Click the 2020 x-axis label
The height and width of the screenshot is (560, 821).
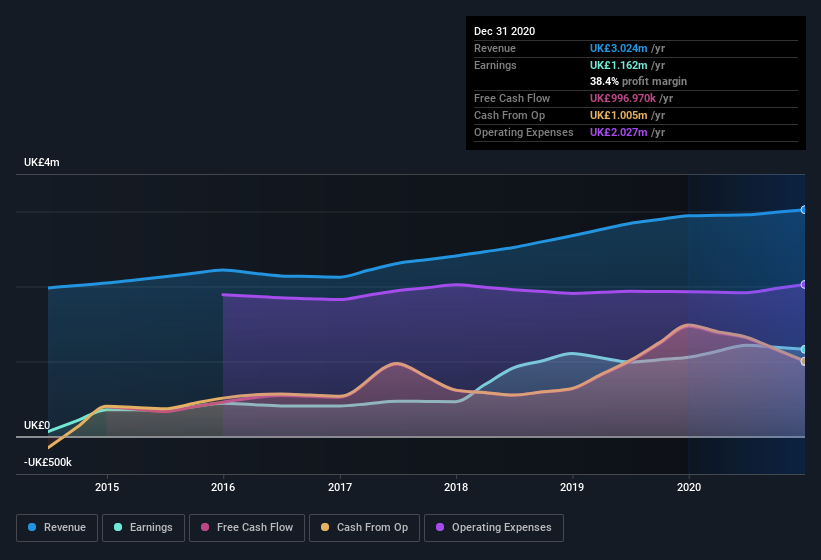pos(689,487)
